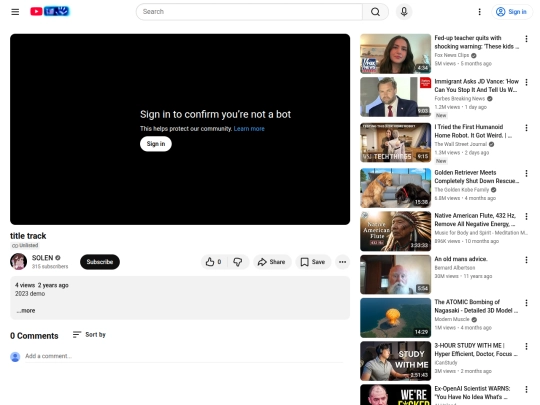Open options for Native American Flute video
540x405 pixels.
pos(526,216)
